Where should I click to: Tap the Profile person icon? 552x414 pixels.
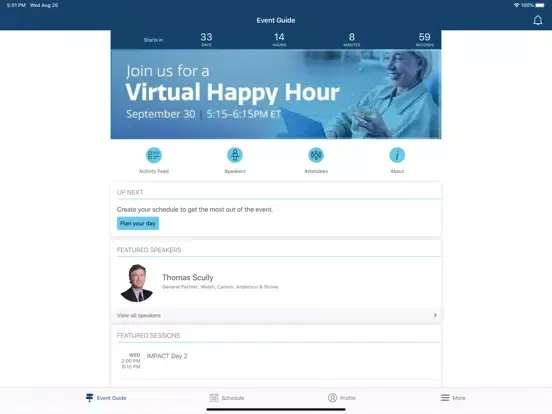coord(332,397)
